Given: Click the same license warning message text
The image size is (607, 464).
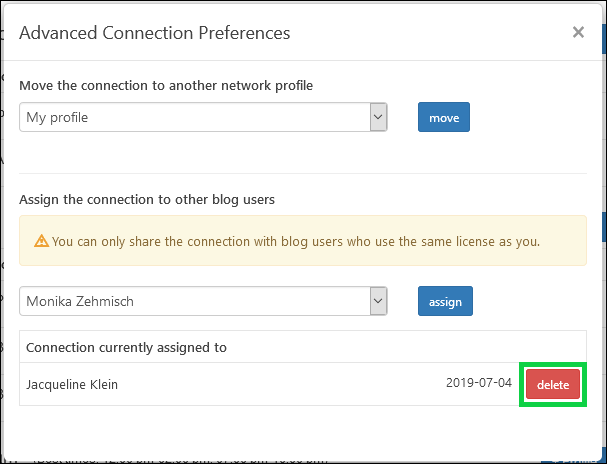Looking at the screenshot, I should pos(296,241).
